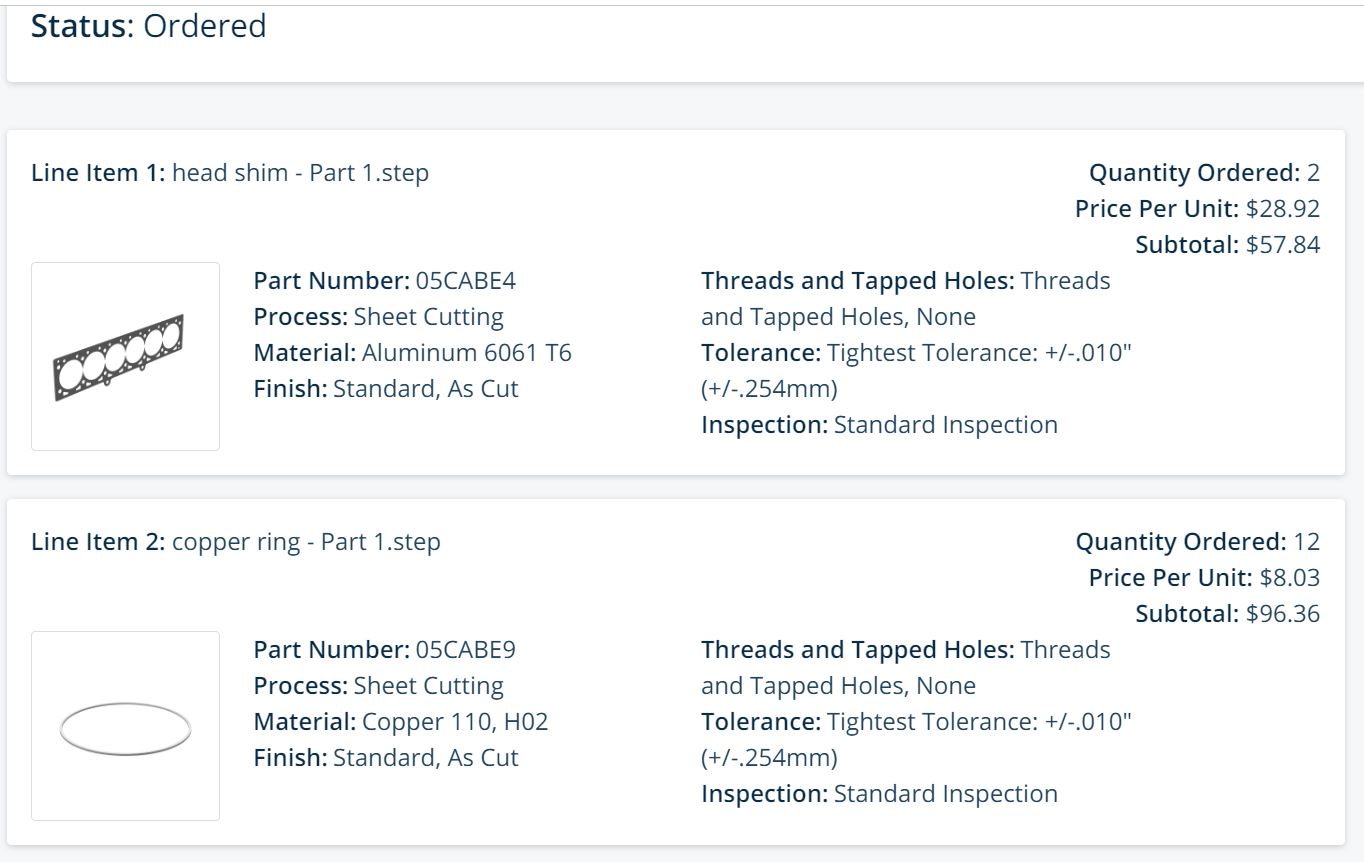Click the head shim gasket thumbnail
Viewport: 1364px width, 862px height.
tap(125, 356)
